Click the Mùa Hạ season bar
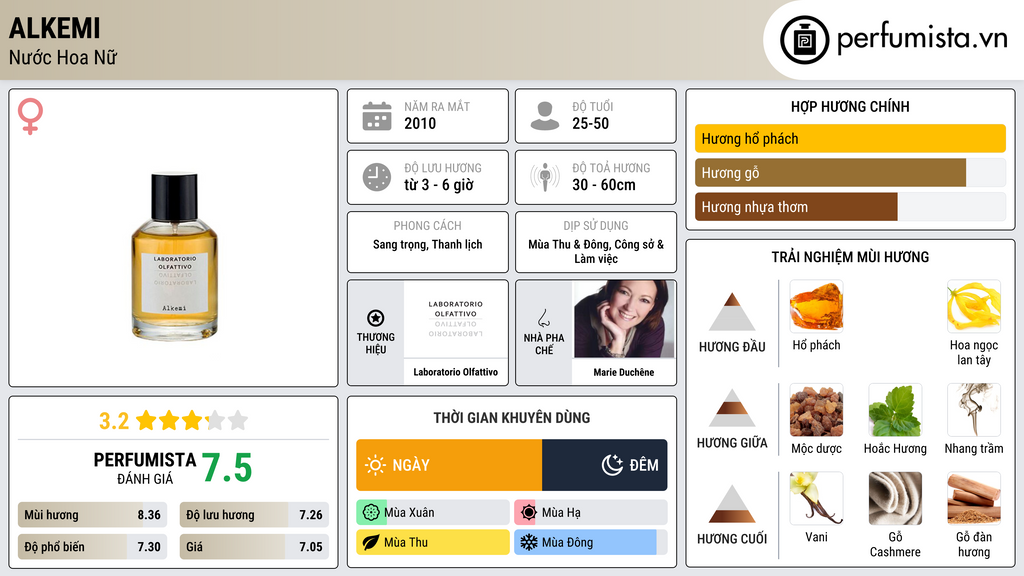The height and width of the screenshot is (576, 1024). tap(590, 513)
